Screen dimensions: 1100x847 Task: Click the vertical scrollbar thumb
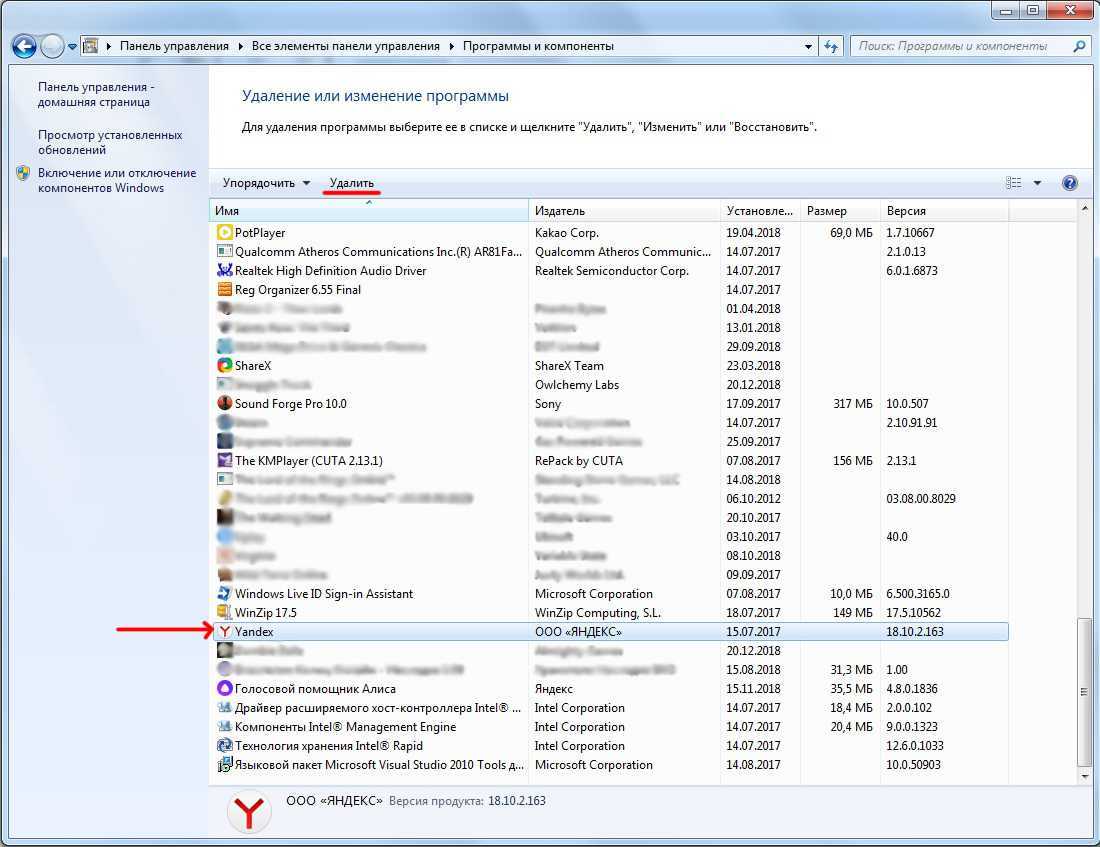(1085, 692)
